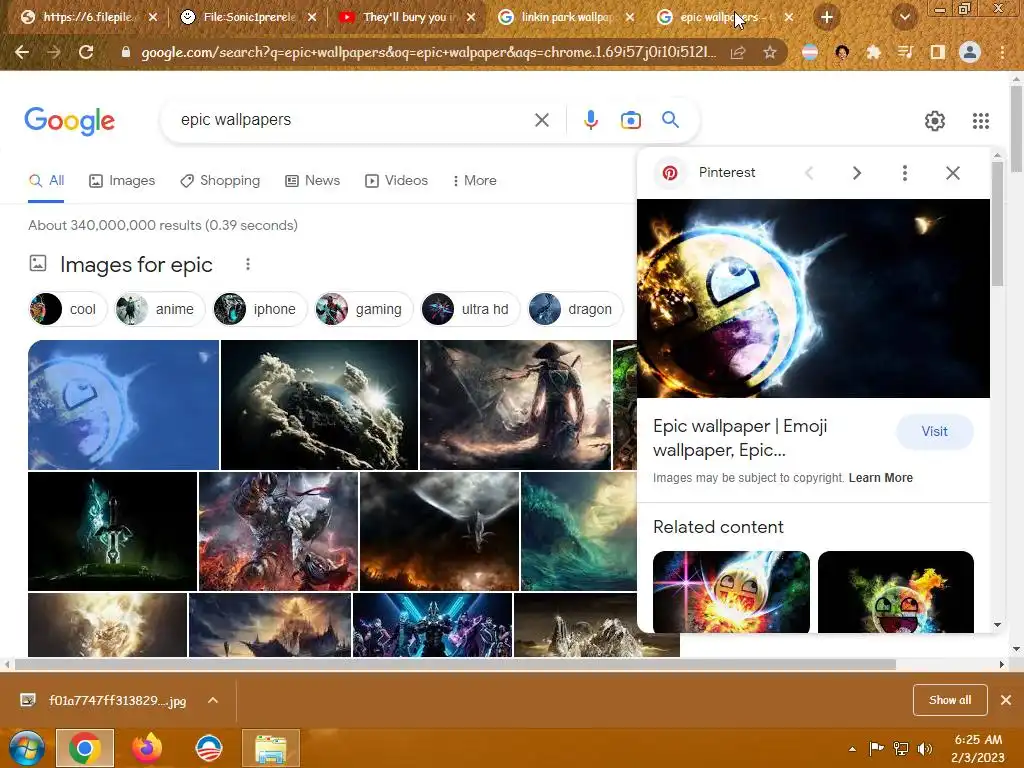This screenshot has width=1024, height=768.
Task: Switch to the News search tab
Action: (312, 181)
